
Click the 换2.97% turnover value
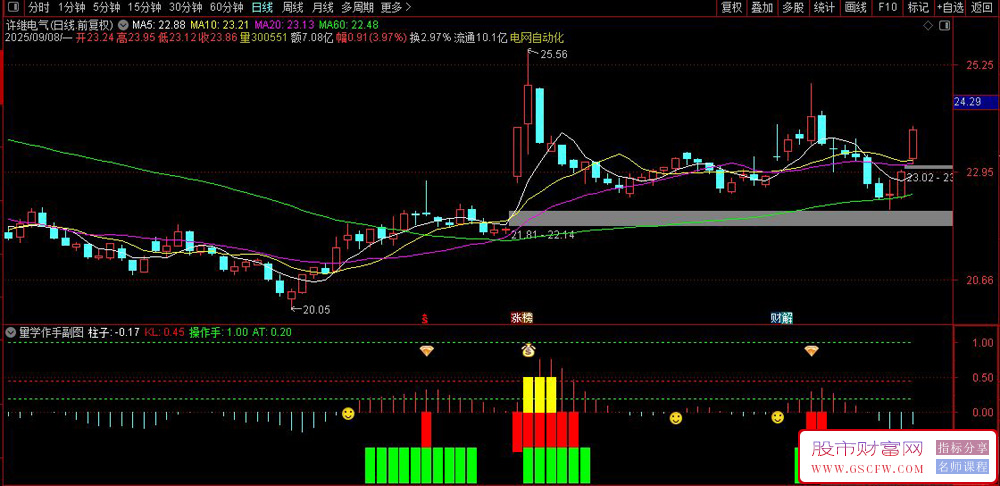coord(430,38)
